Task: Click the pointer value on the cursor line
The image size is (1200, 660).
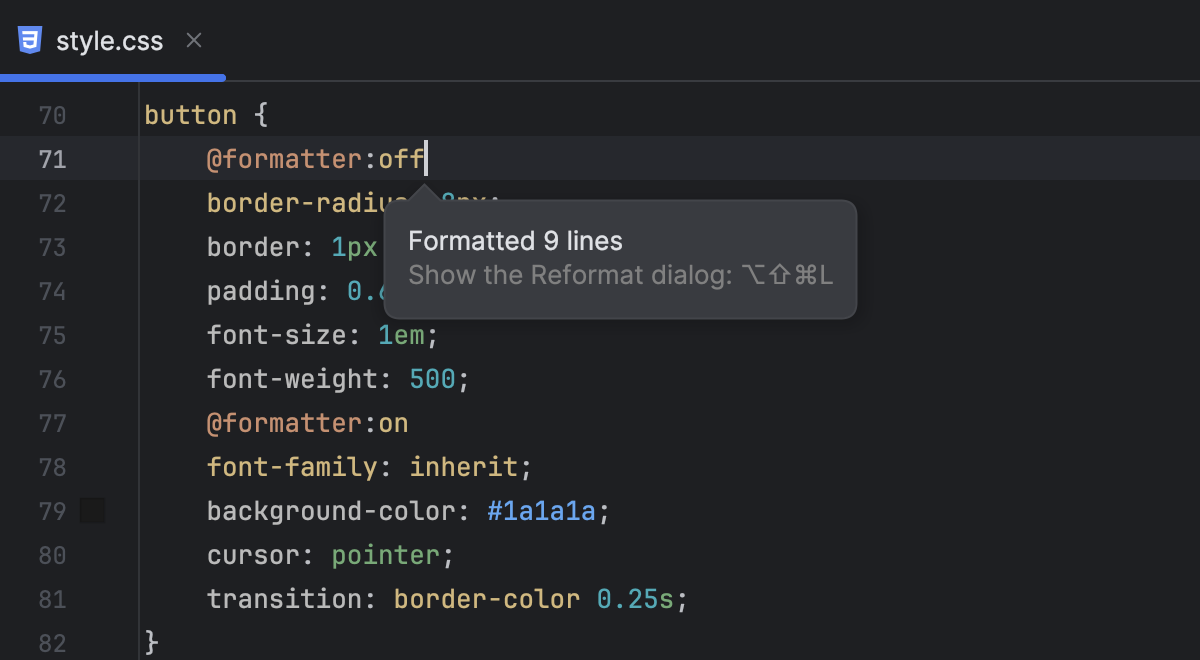Action: (x=390, y=554)
